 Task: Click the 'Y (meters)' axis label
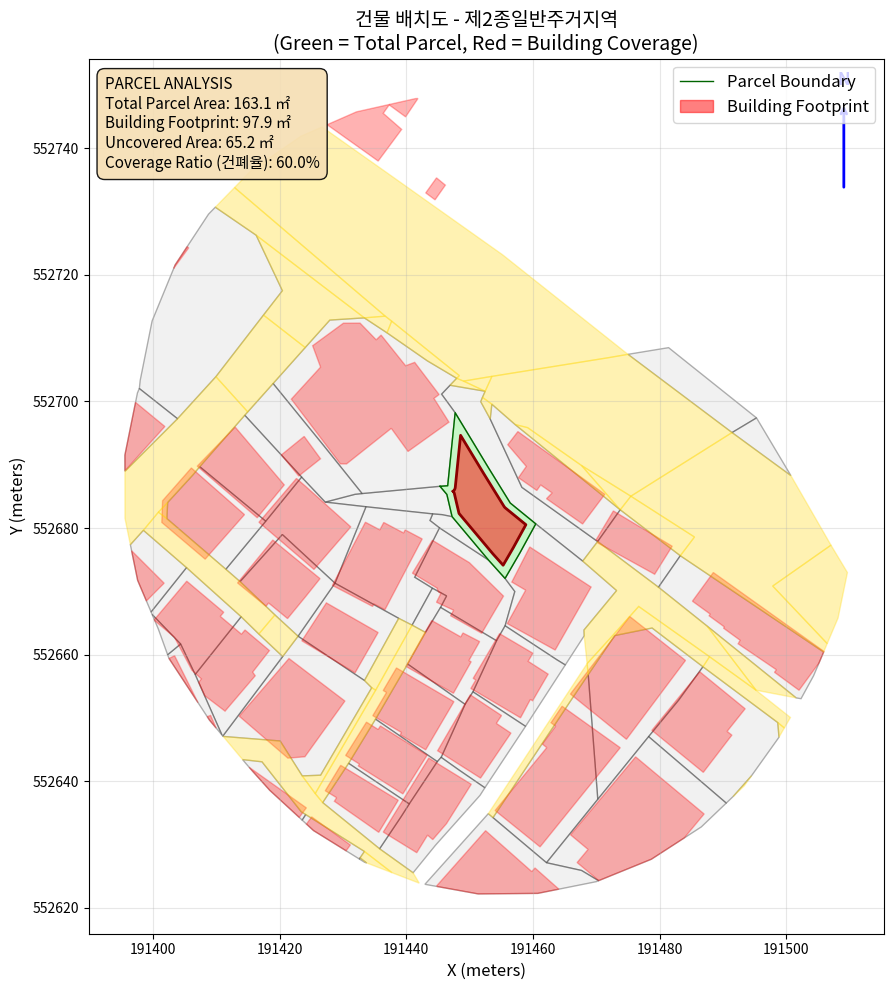pyautogui.click(x=16, y=497)
